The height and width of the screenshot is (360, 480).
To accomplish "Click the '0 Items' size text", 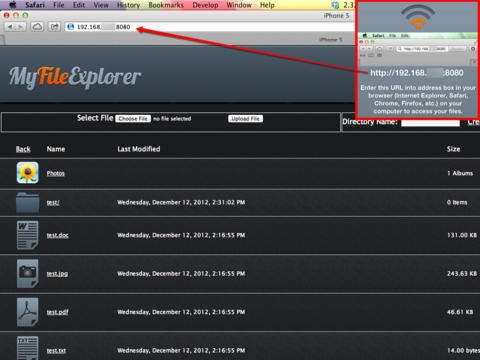I will point(457,202).
